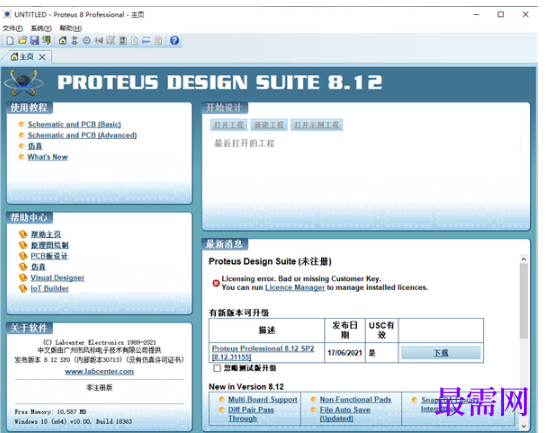Maximize the Proteus window
The image size is (547, 433).
click(501, 14)
